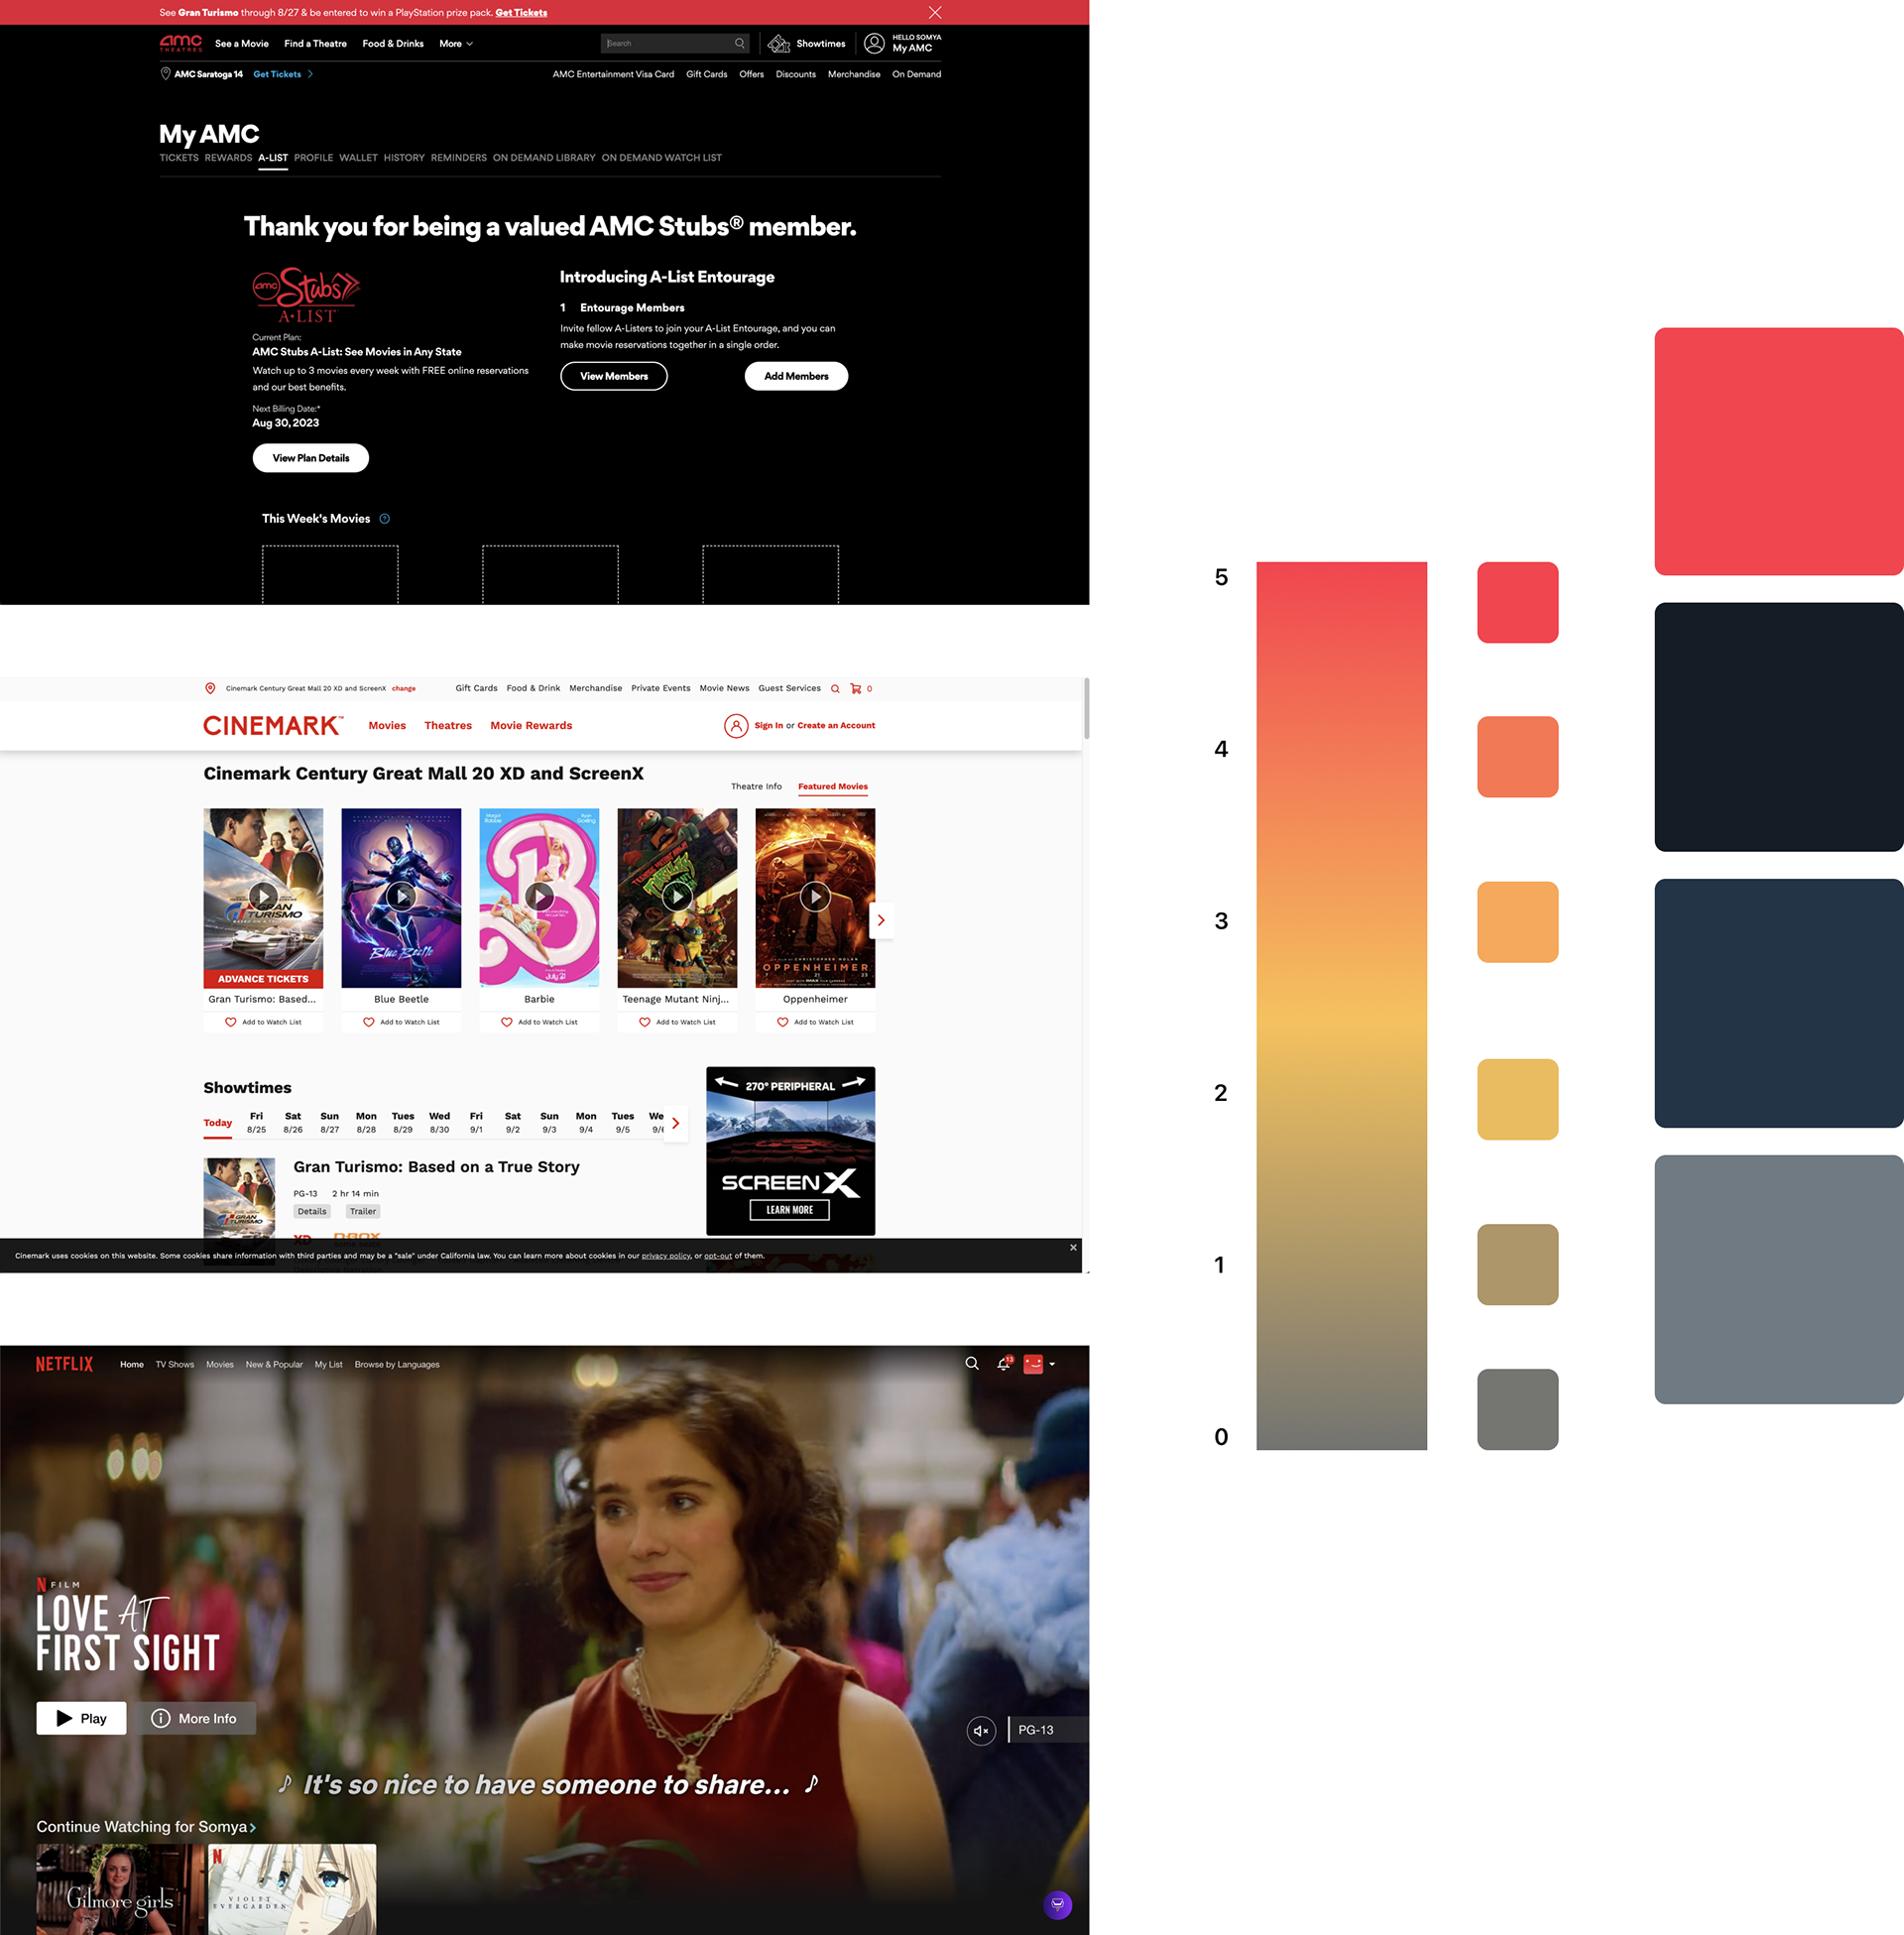The image size is (1904, 1935).
Task: Switch to the WALLET tab in My AMC
Action: point(358,158)
